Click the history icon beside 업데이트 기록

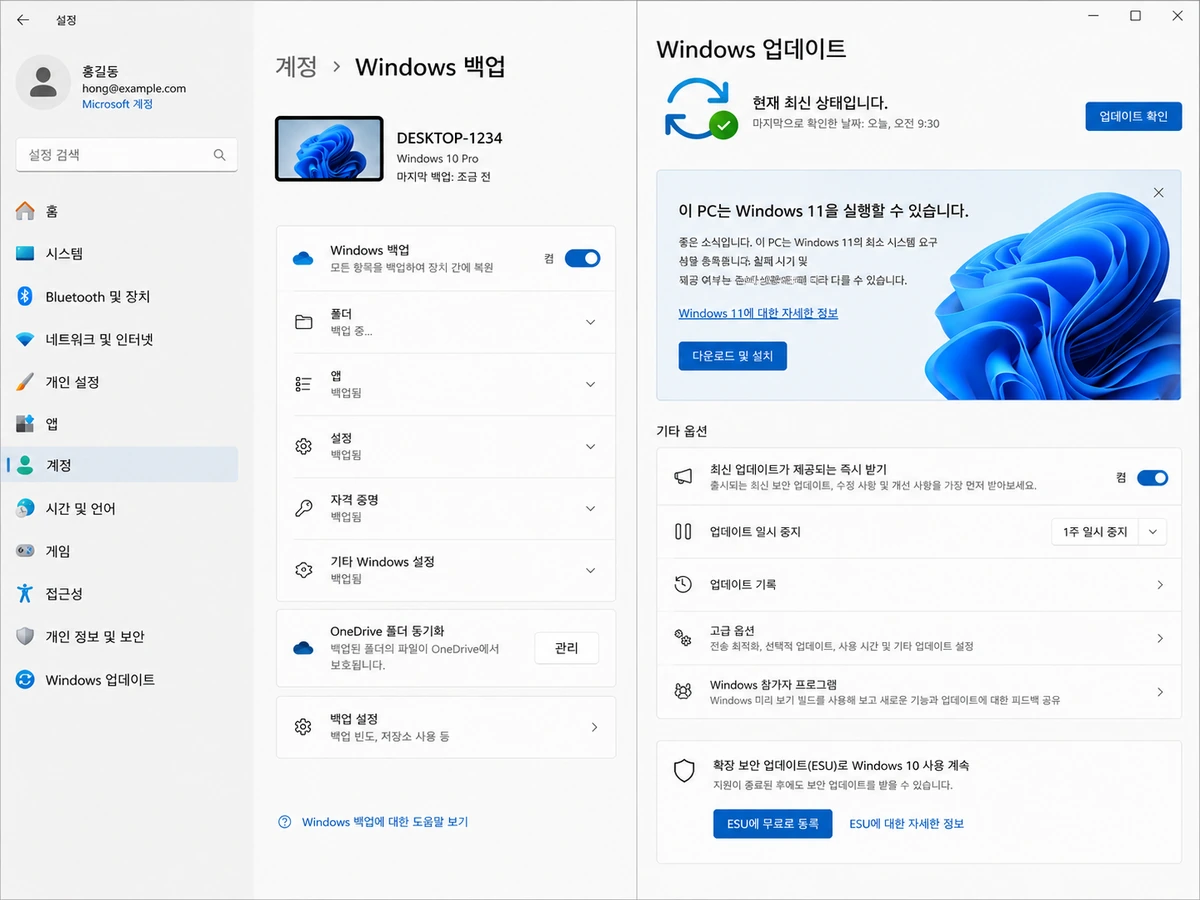tap(683, 584)
